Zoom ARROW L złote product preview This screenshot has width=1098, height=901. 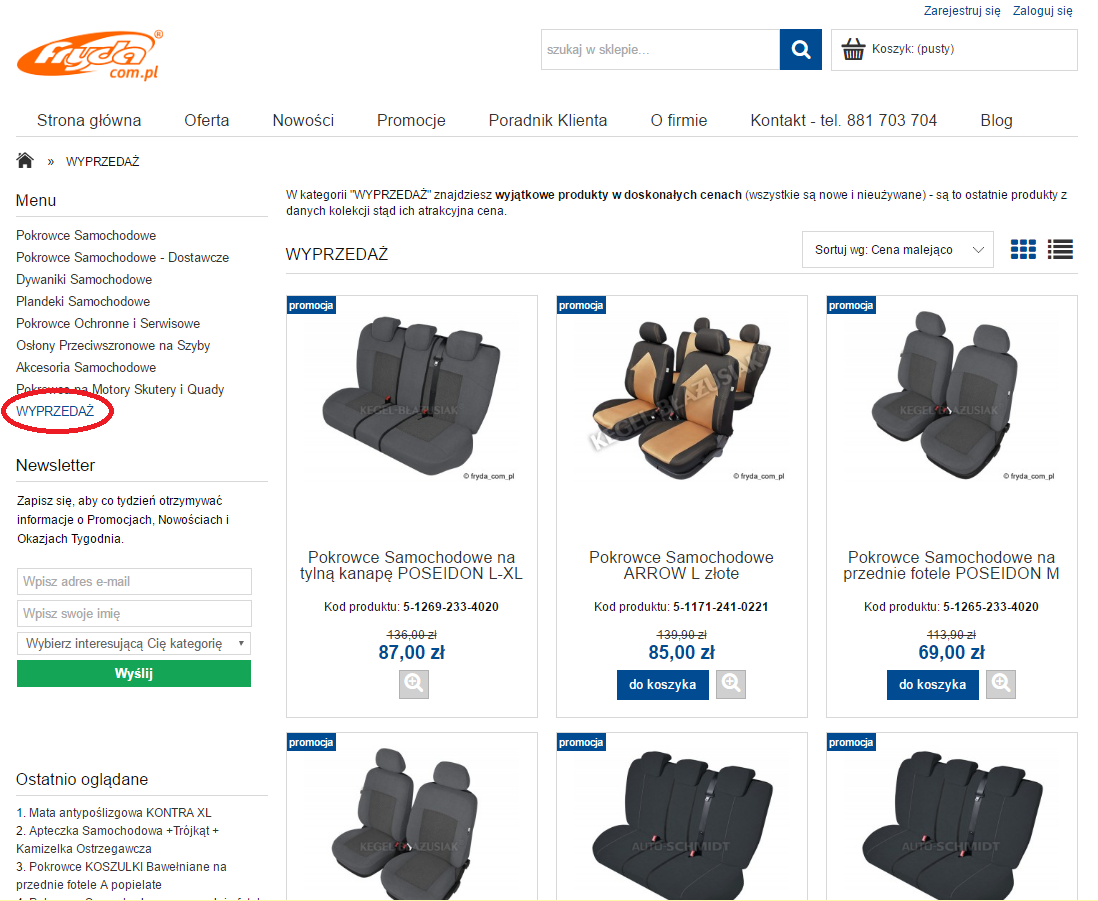point(731,684)
